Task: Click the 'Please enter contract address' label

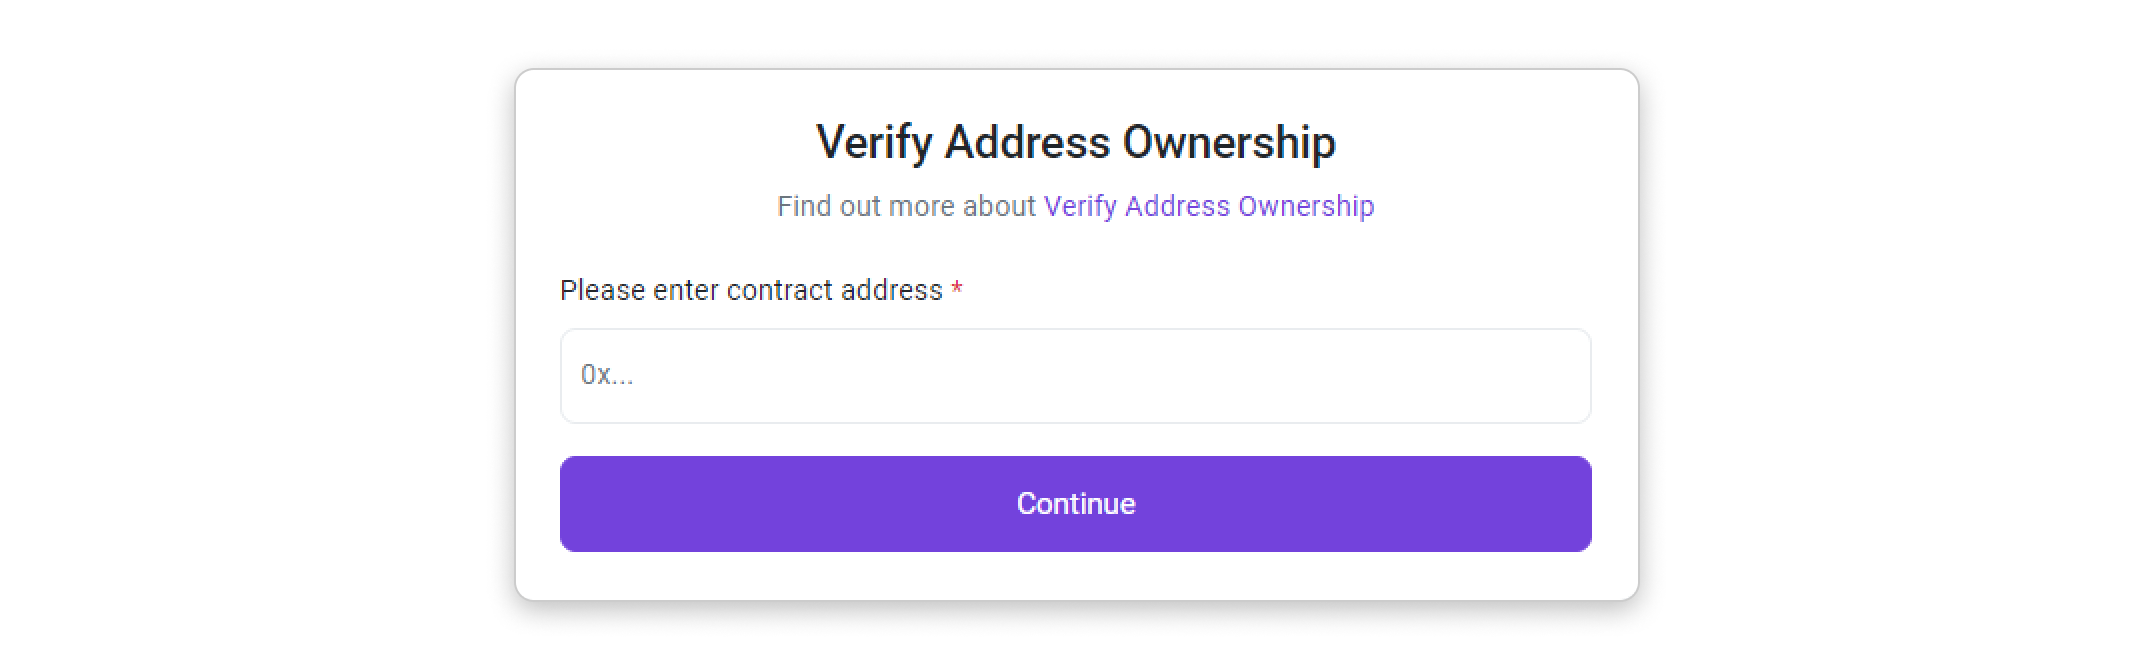Action: (x=751, y=290)
